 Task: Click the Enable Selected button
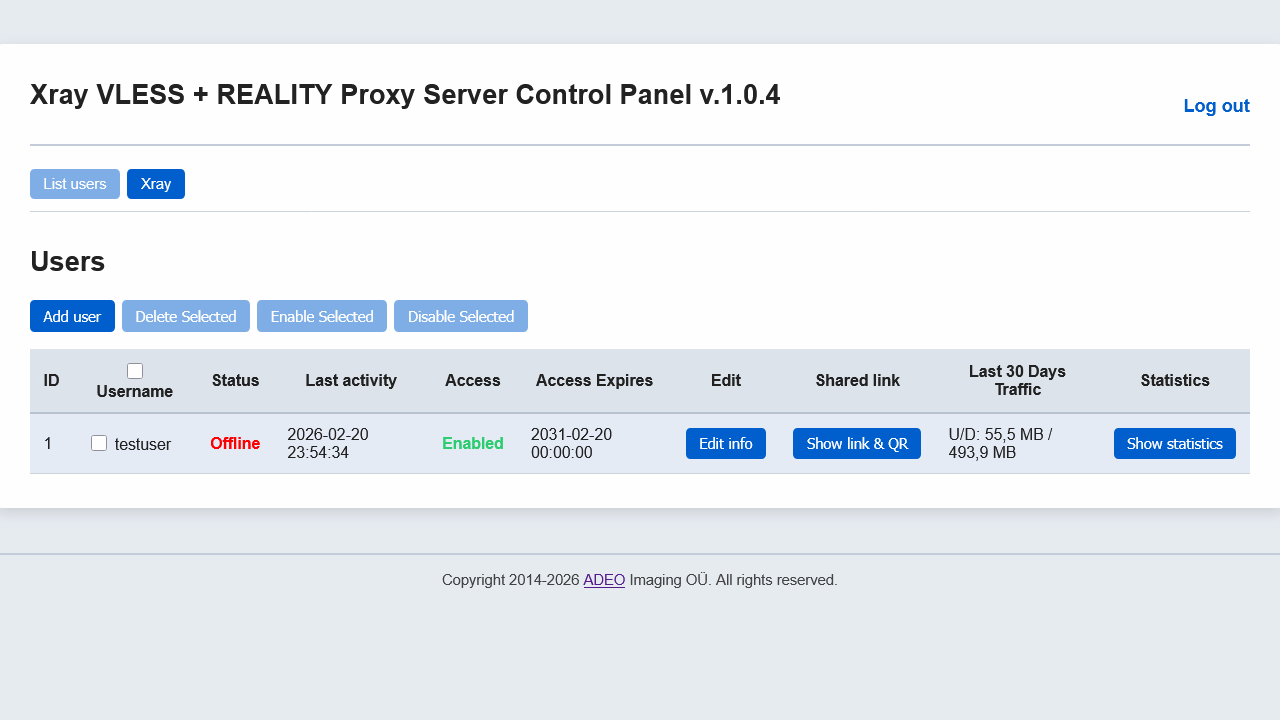[322, 316]
